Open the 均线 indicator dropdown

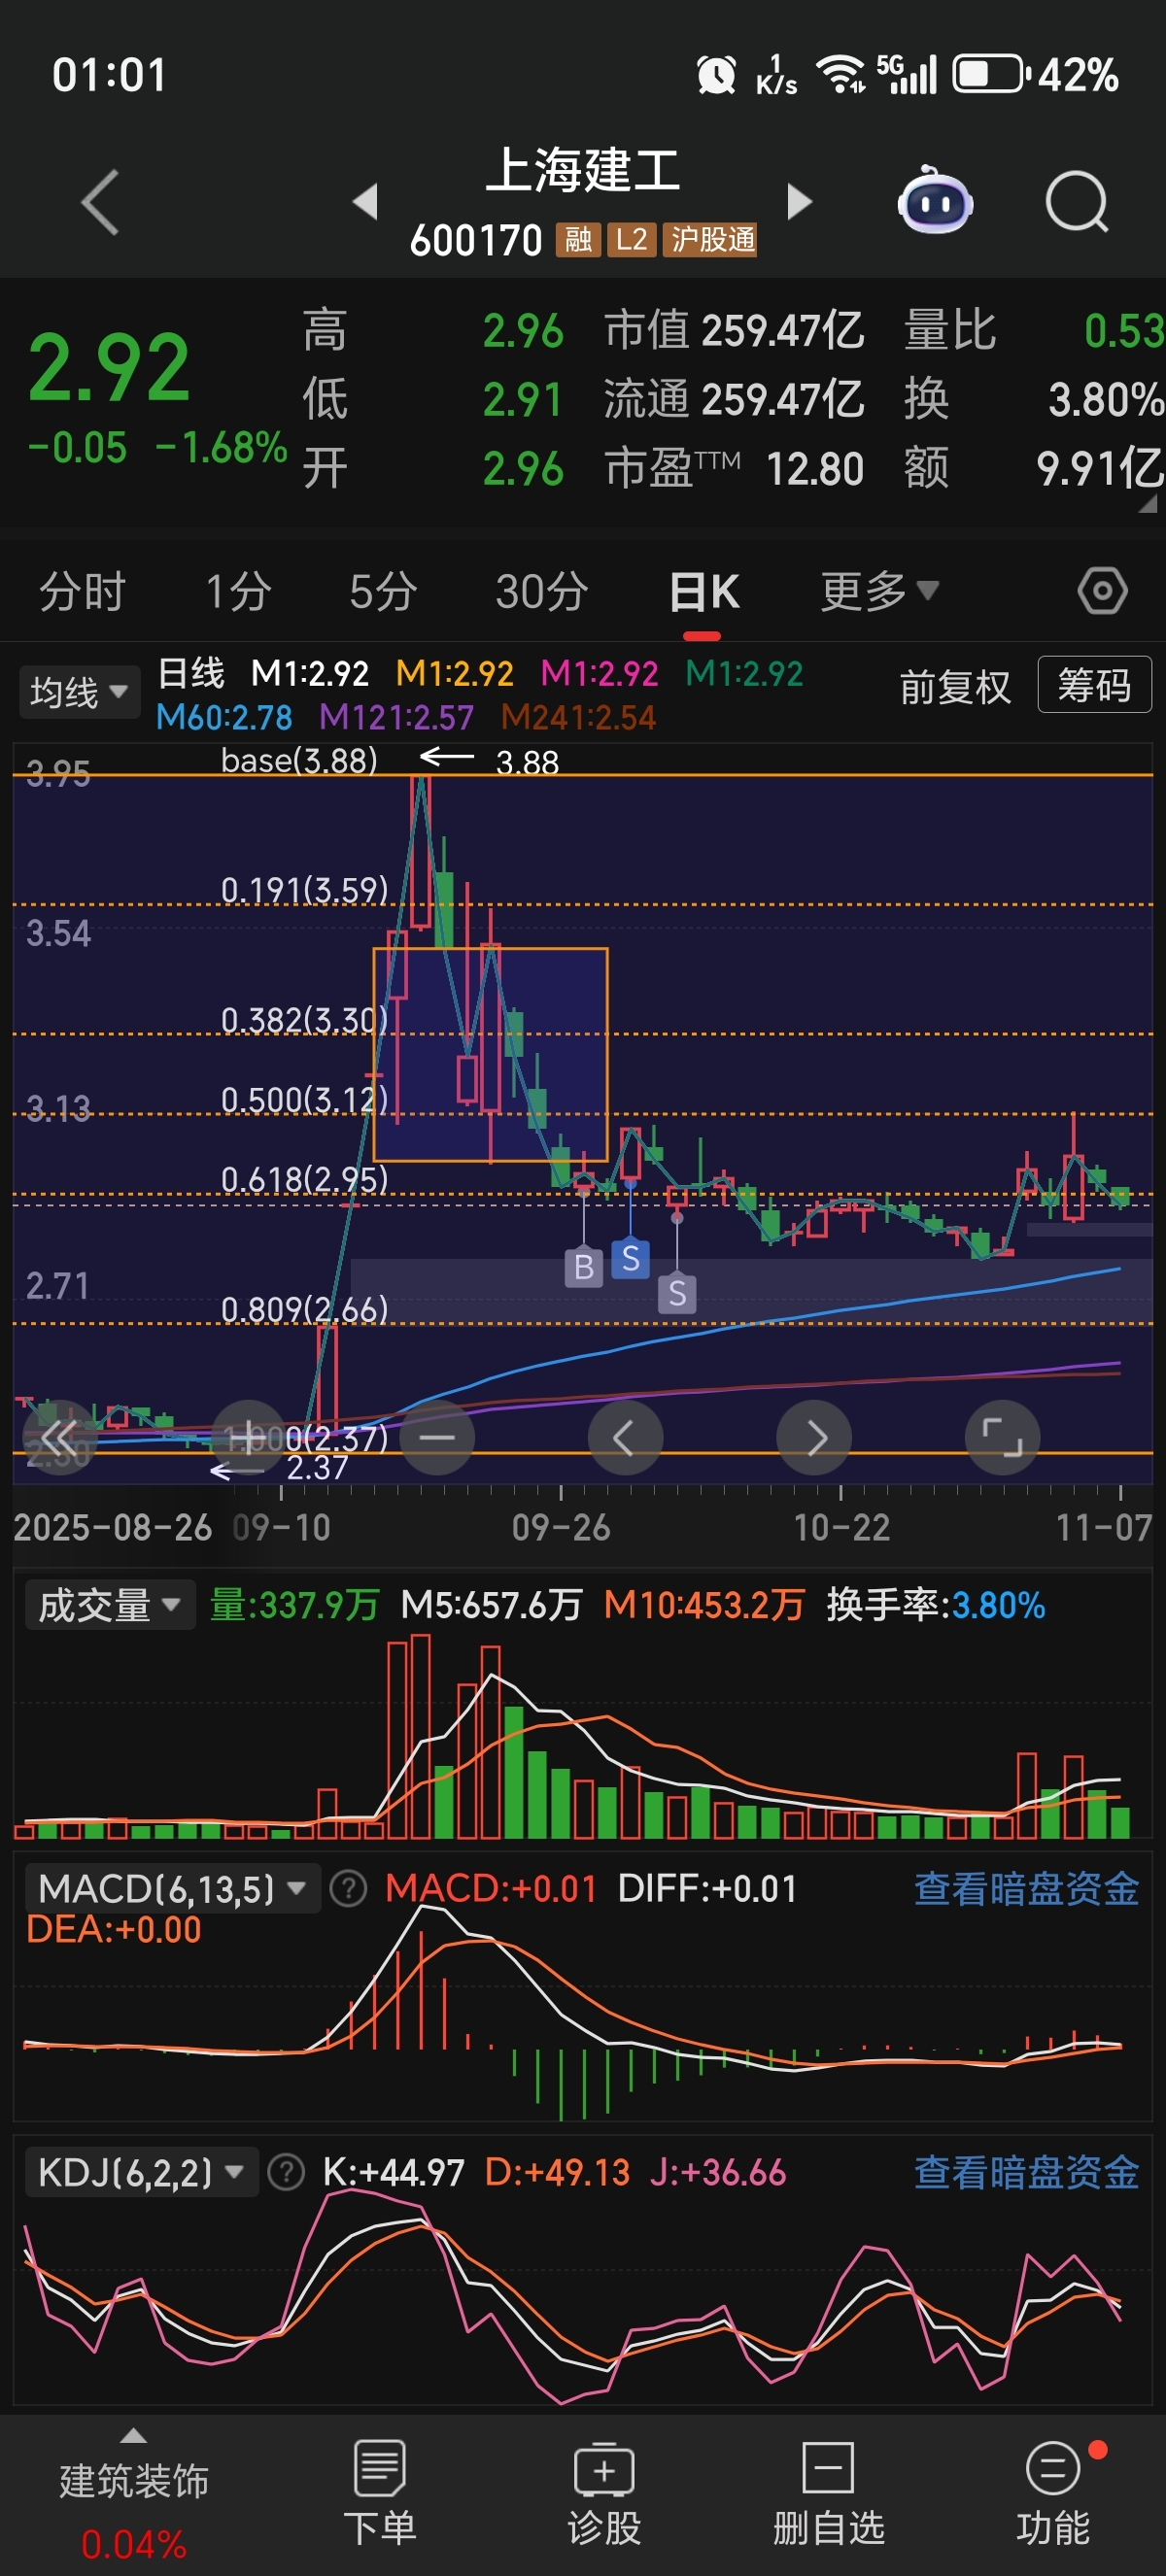tap(79, 692)
